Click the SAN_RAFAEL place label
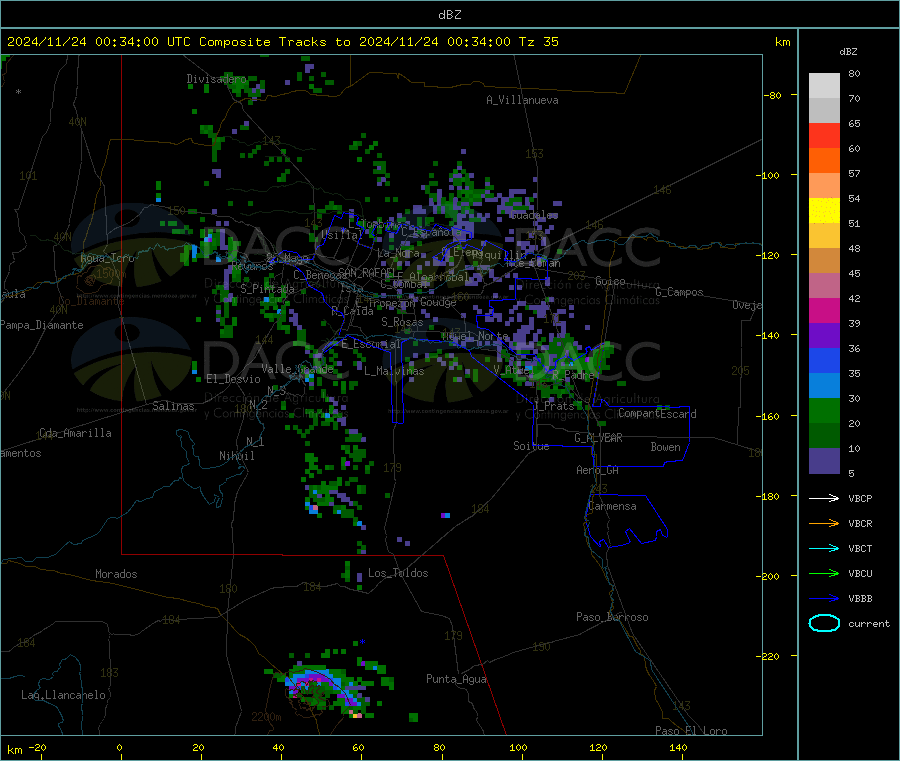900x761 pixels. 366,272
